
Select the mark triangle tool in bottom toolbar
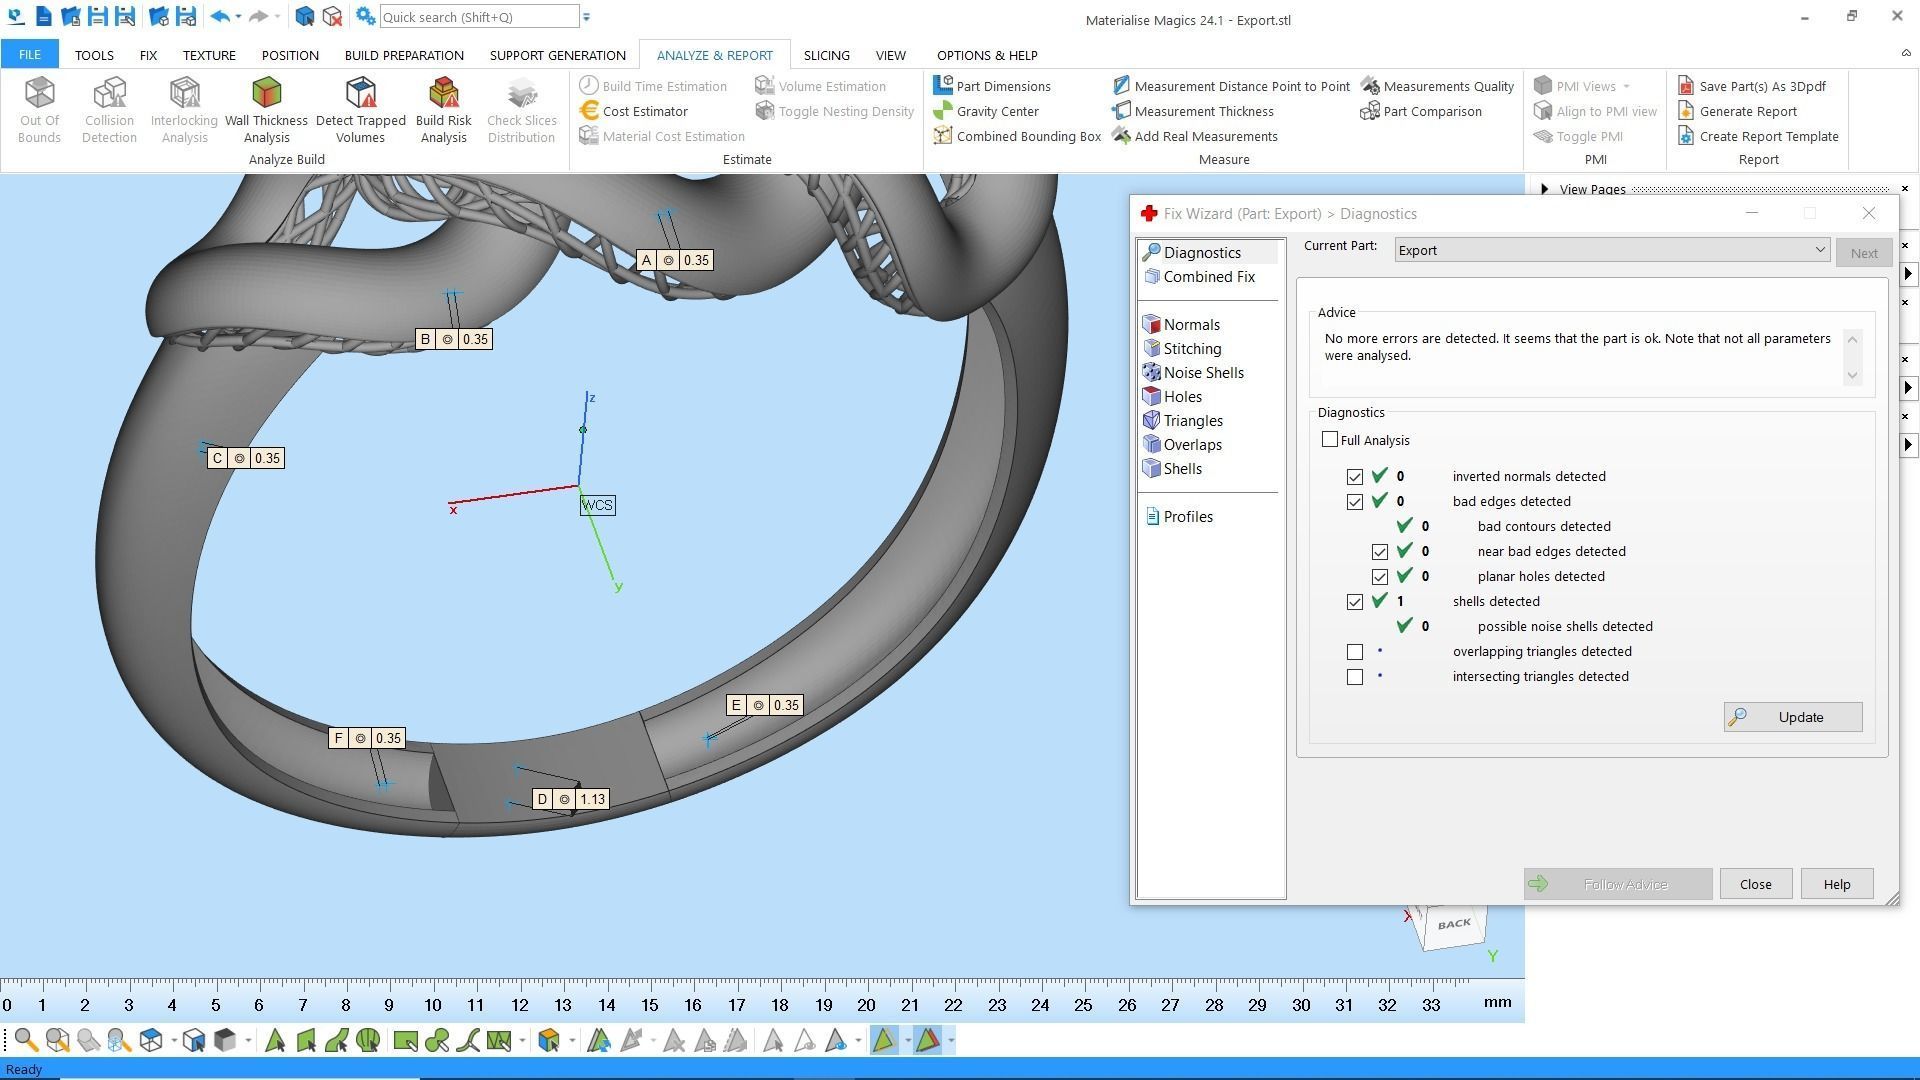(275, 1041)
